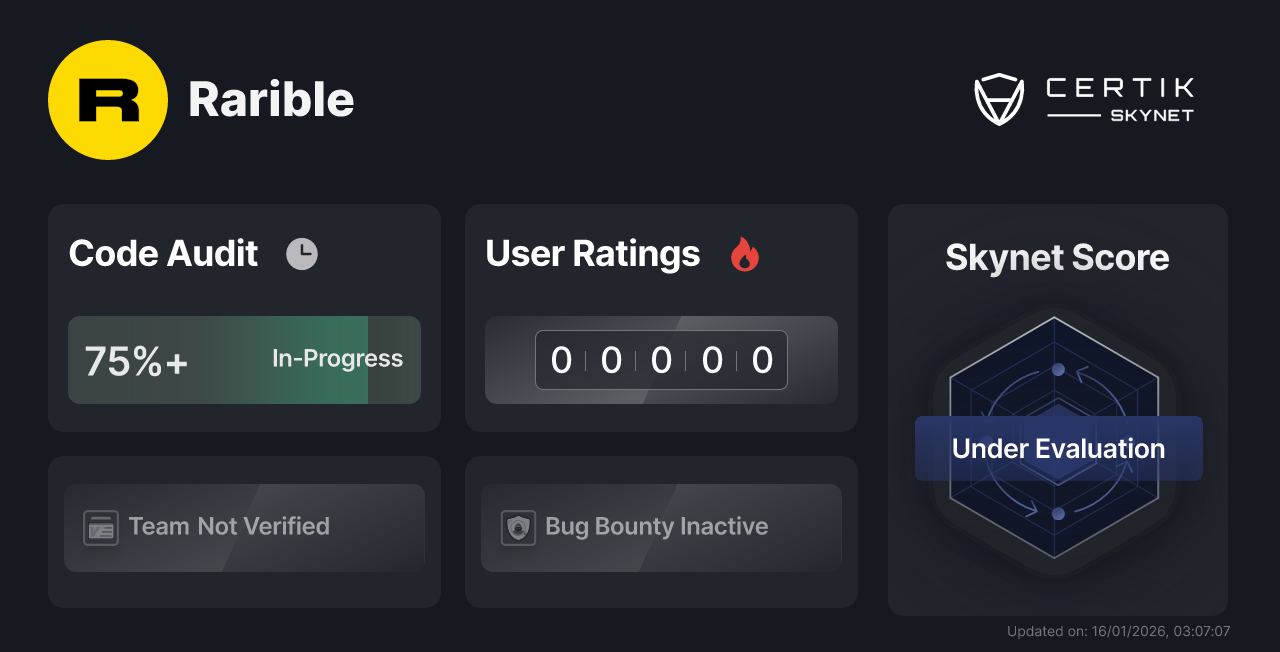
Task: Switch to the Code Audit section
Action: point(163,254)
